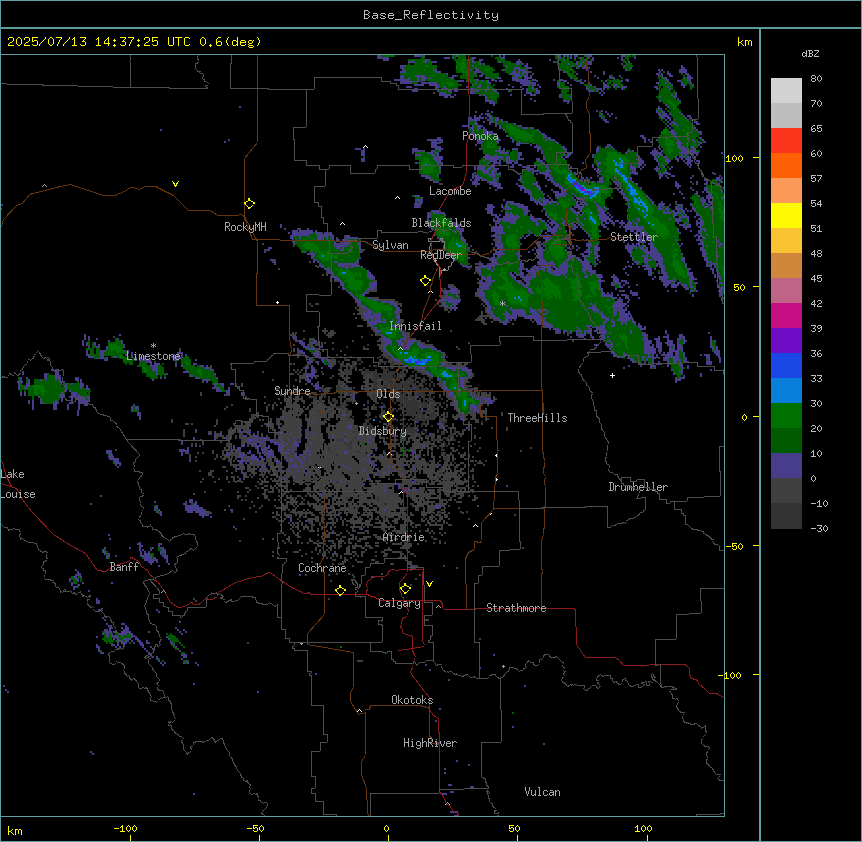Image resolution: width=862 pixels, height=842 pixels.
Task: Click the km unit label on bottom axis
Action: click(15, 831)
